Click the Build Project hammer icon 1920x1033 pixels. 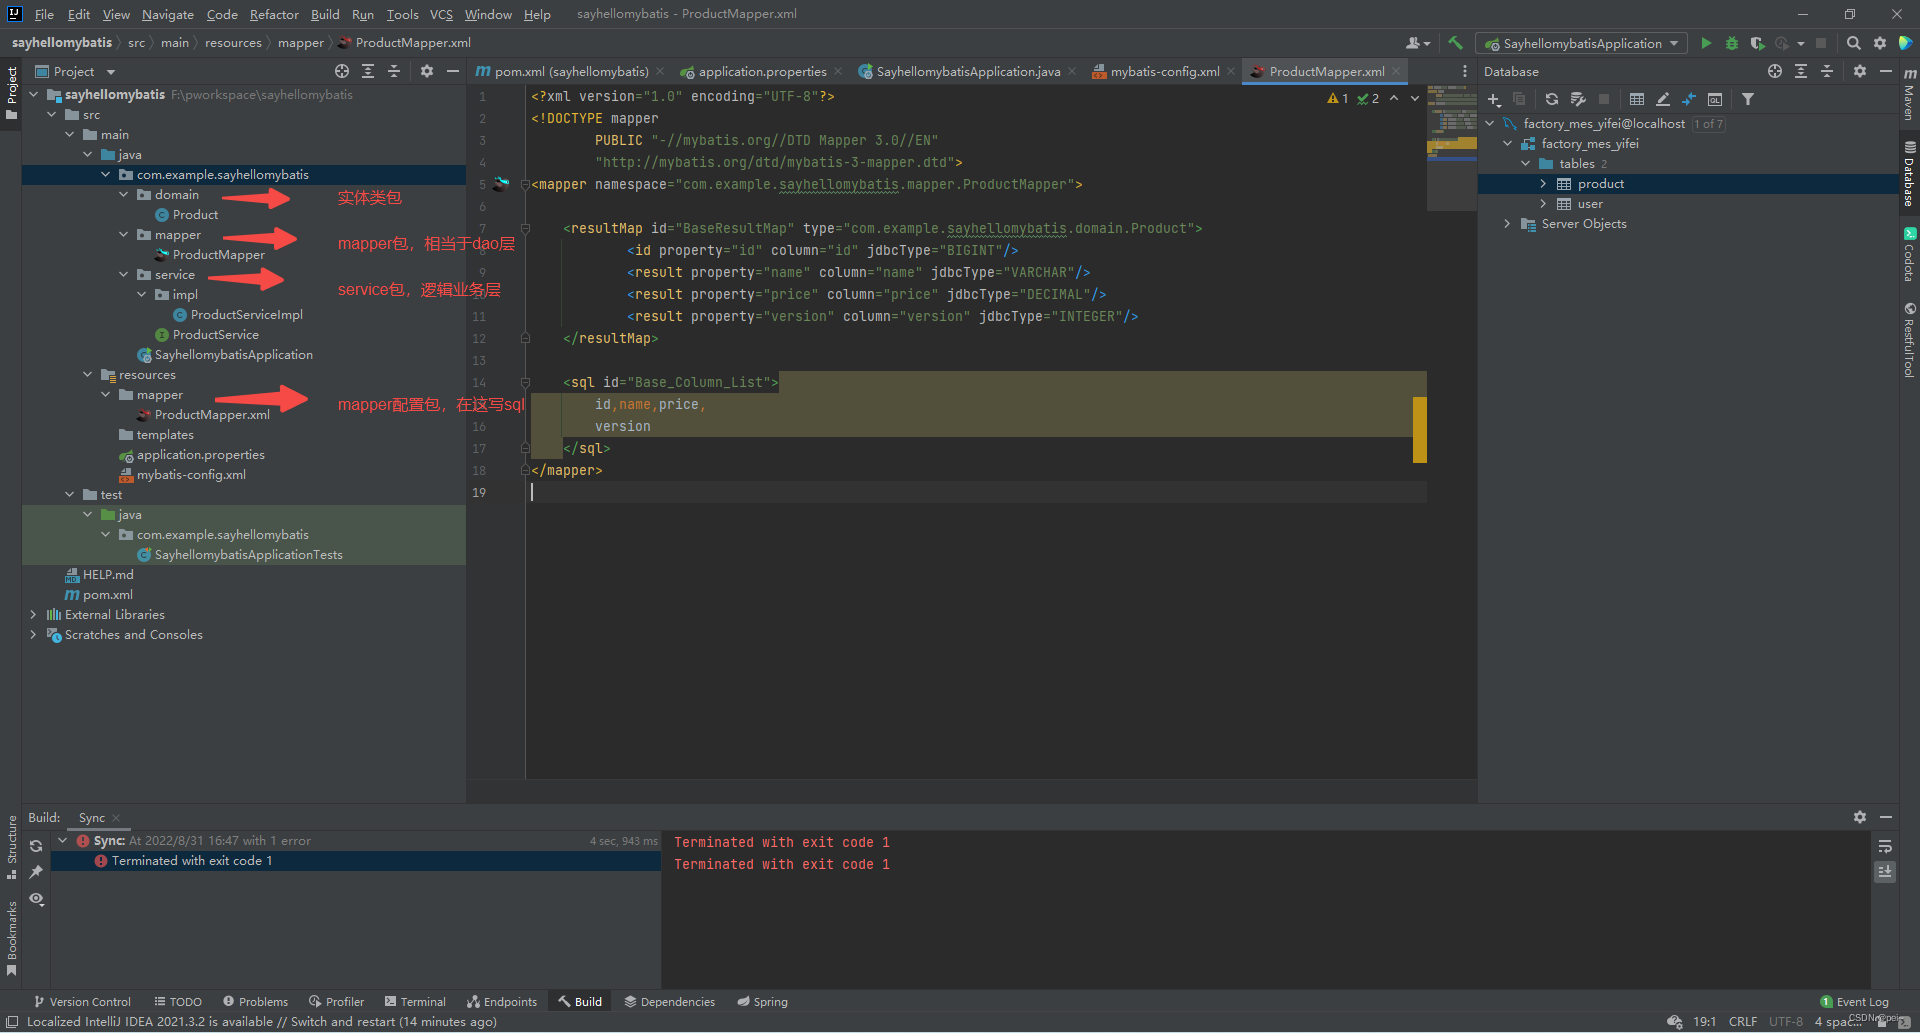click(x=1456, y=43)
